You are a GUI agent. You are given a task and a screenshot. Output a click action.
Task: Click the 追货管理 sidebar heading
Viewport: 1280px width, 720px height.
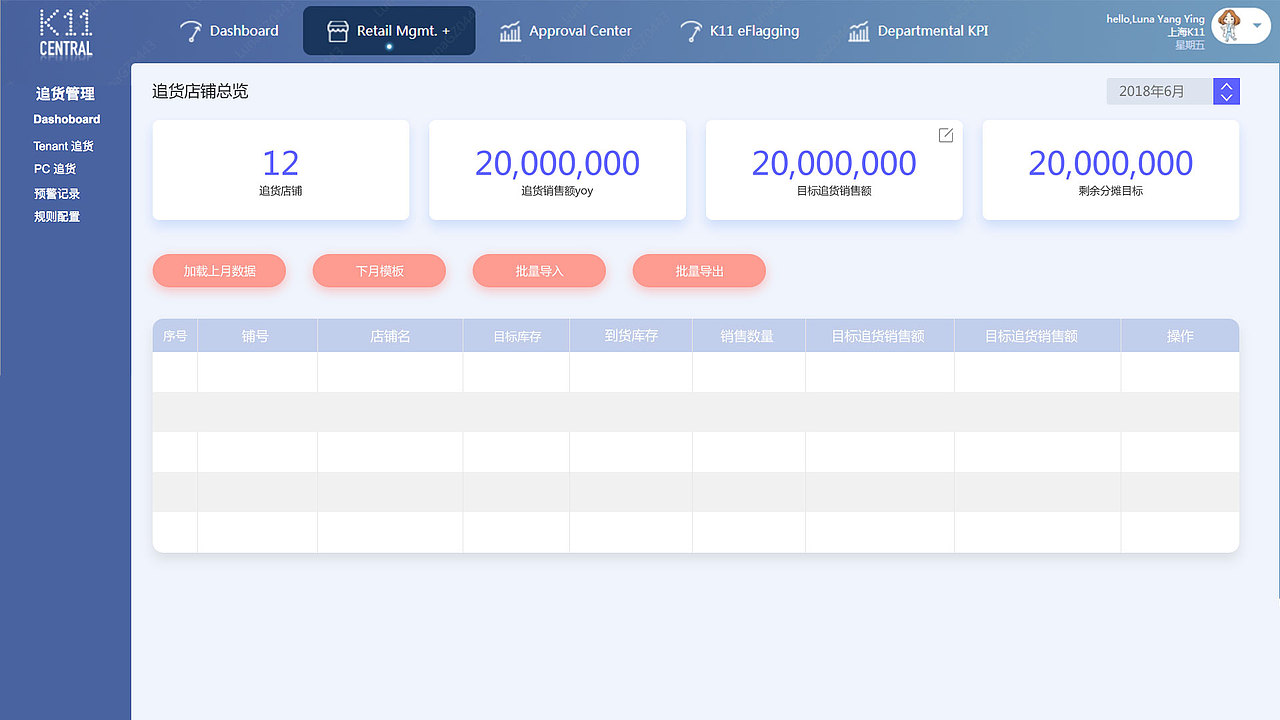tap(65, 93)
